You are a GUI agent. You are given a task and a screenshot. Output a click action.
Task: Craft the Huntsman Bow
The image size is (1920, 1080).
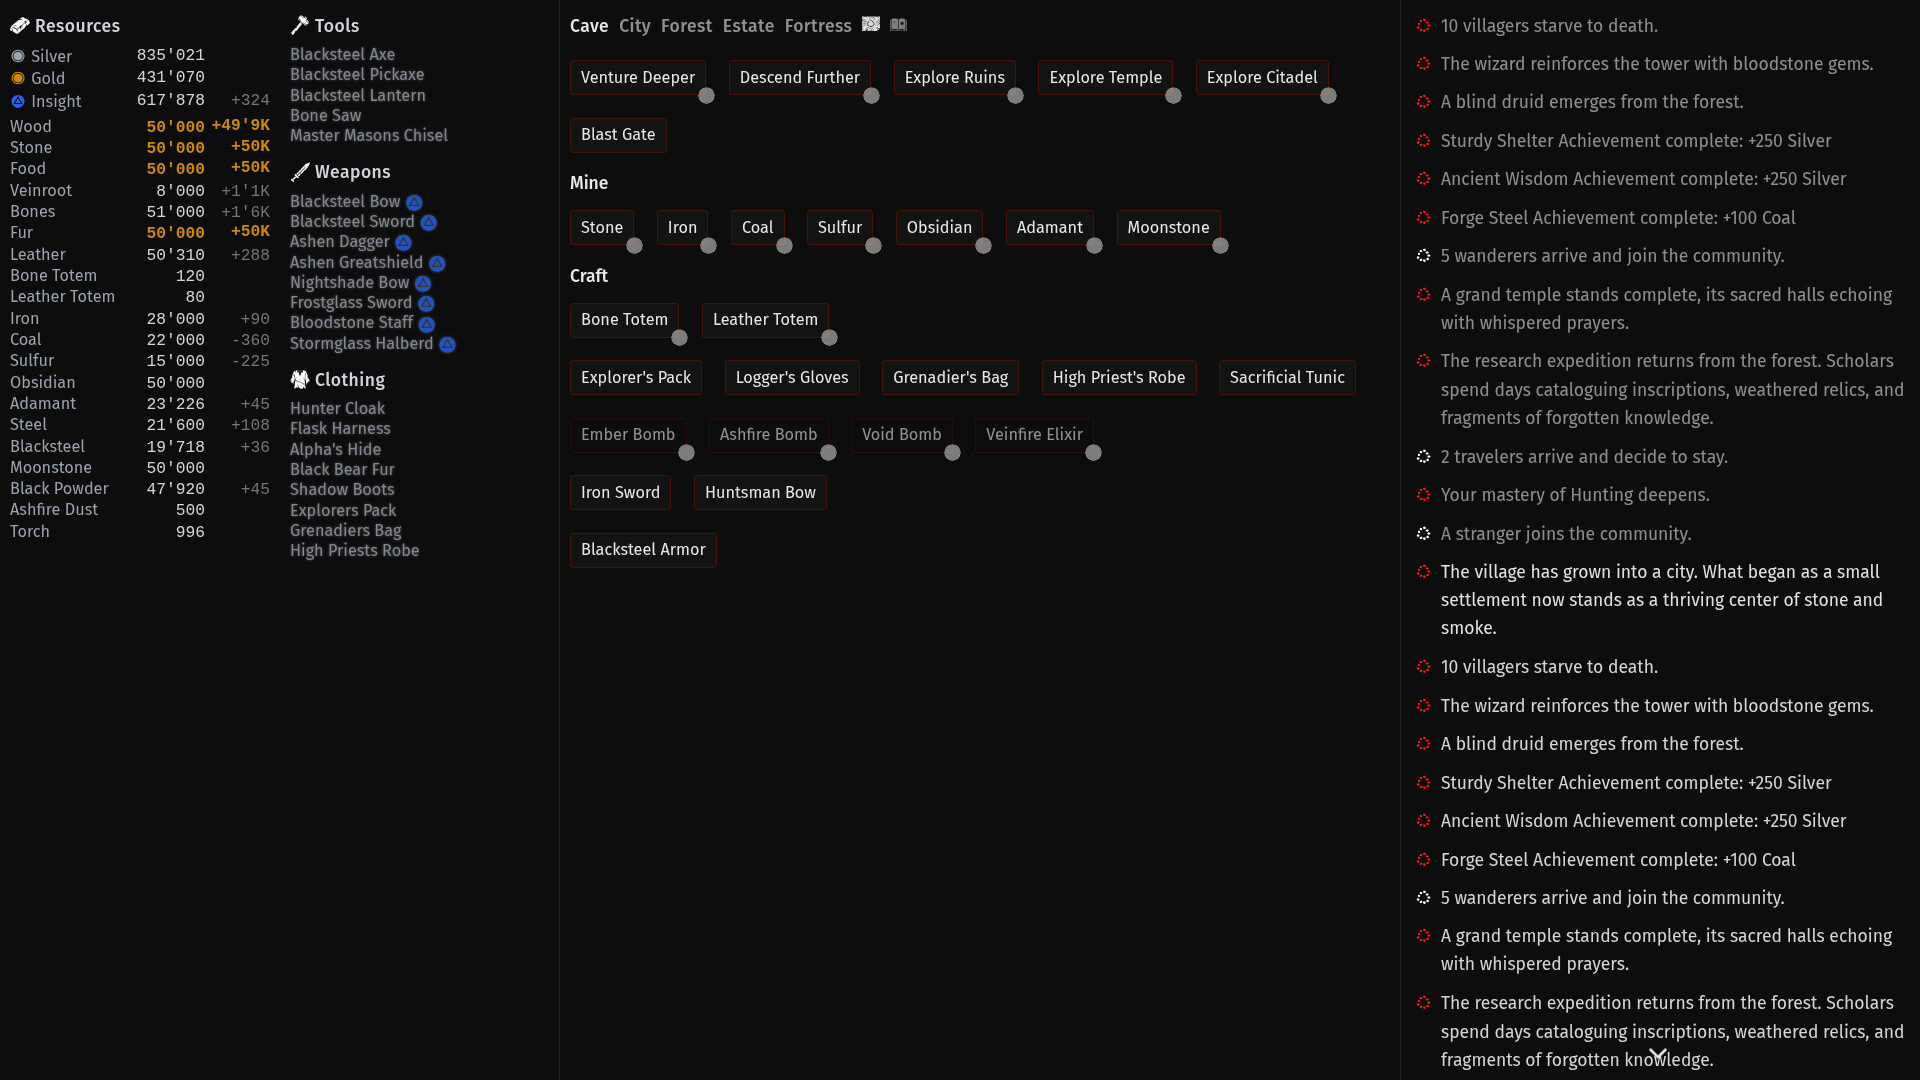(760, 493)
